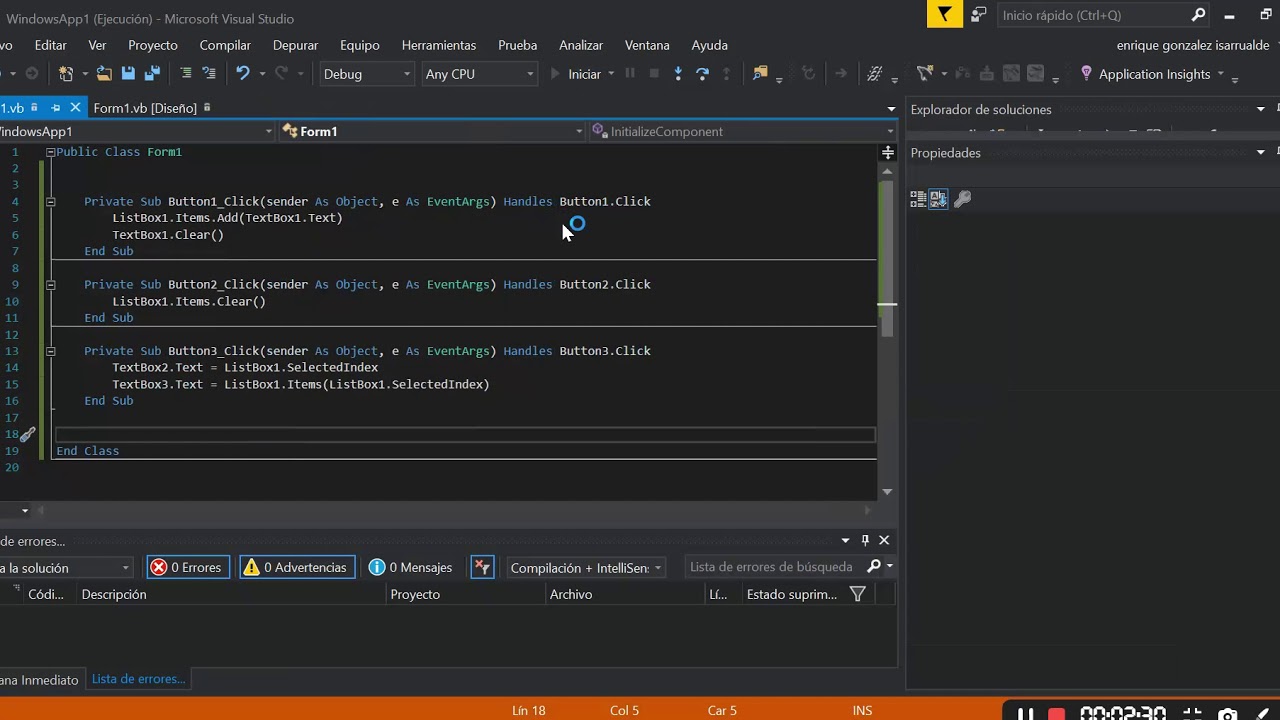Open the Form1 class dropdown

click(431, 131)
